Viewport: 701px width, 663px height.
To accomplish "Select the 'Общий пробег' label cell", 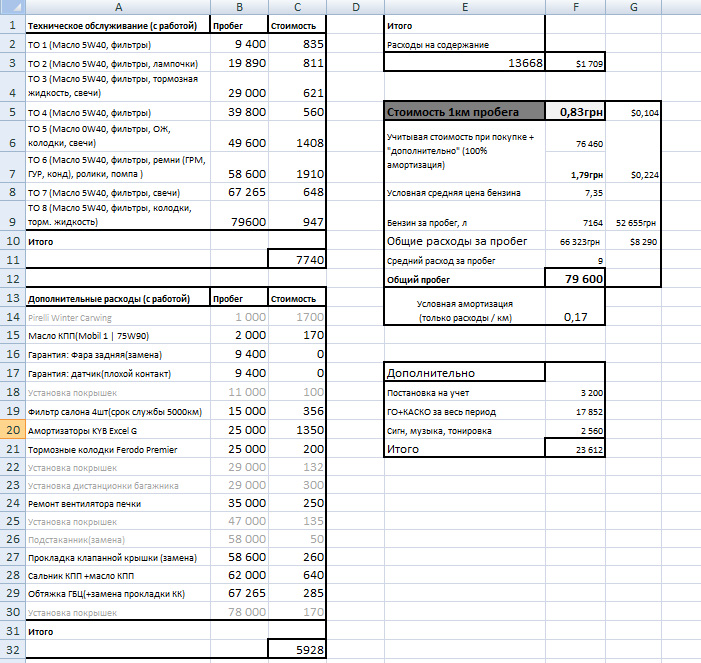I will [x=465, y=279].
